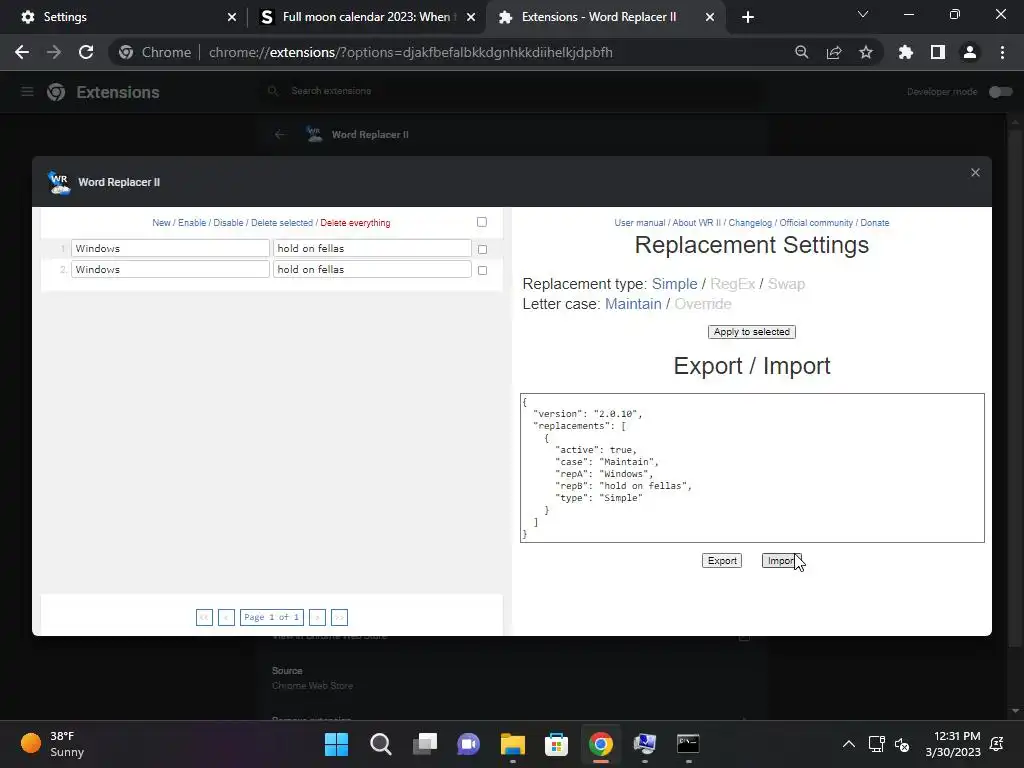Jump to the last page of replacements
The image size is (1024, 768).
point(340,617)
